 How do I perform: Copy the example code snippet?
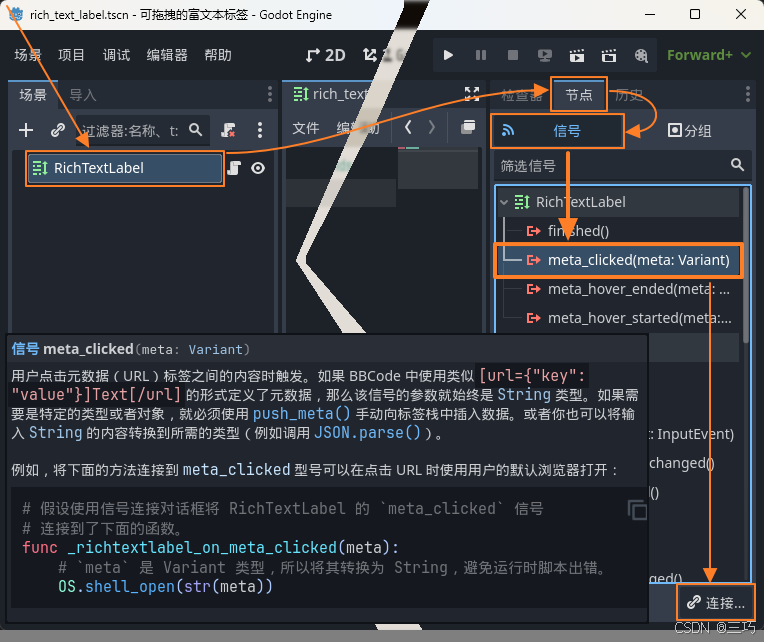pyautogui.click(x=637, y=510)
